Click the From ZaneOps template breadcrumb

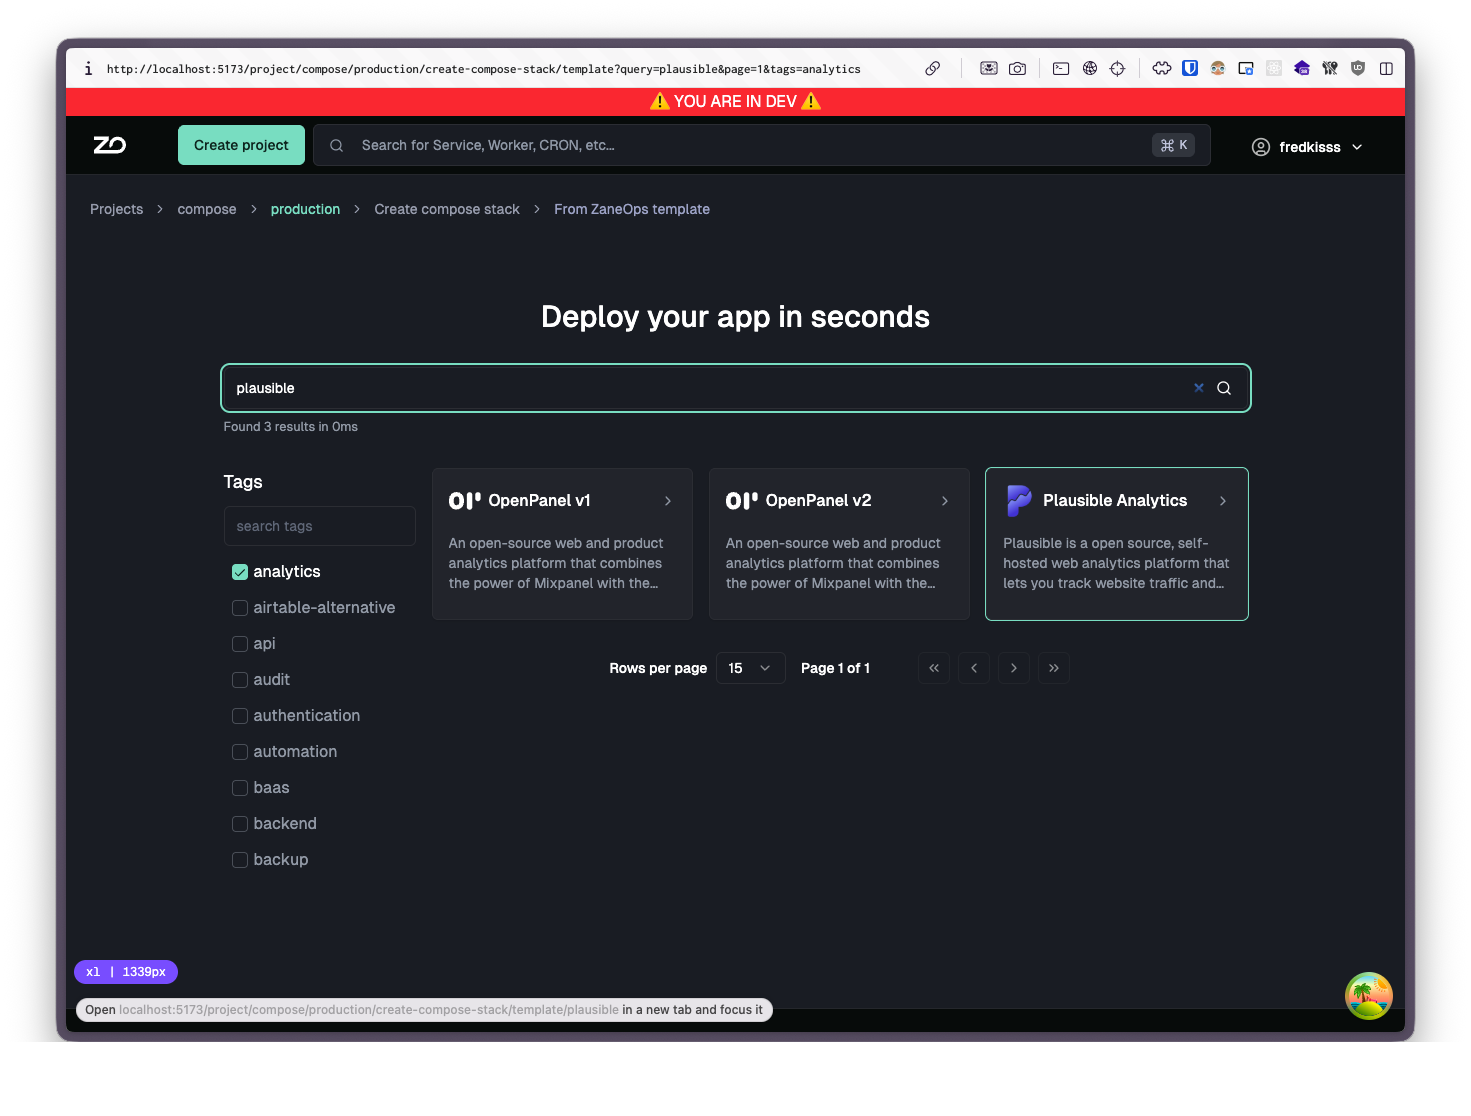(632, 209)
